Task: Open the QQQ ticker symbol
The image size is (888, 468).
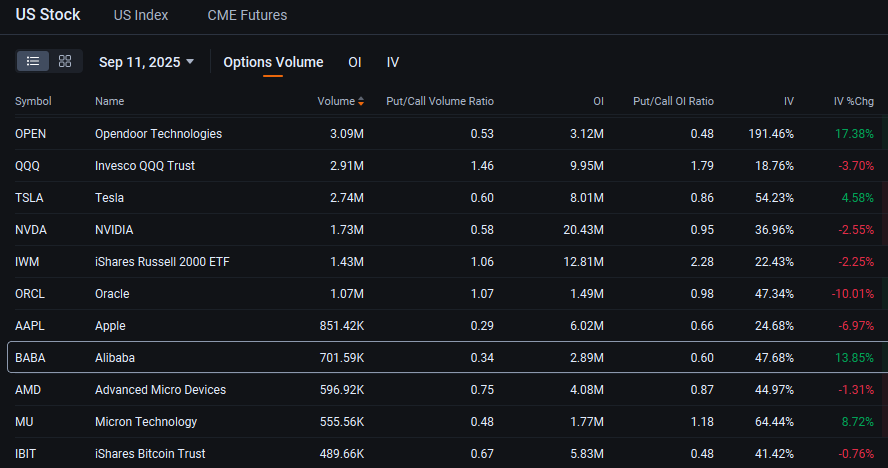Action: [x=27, y=166]
